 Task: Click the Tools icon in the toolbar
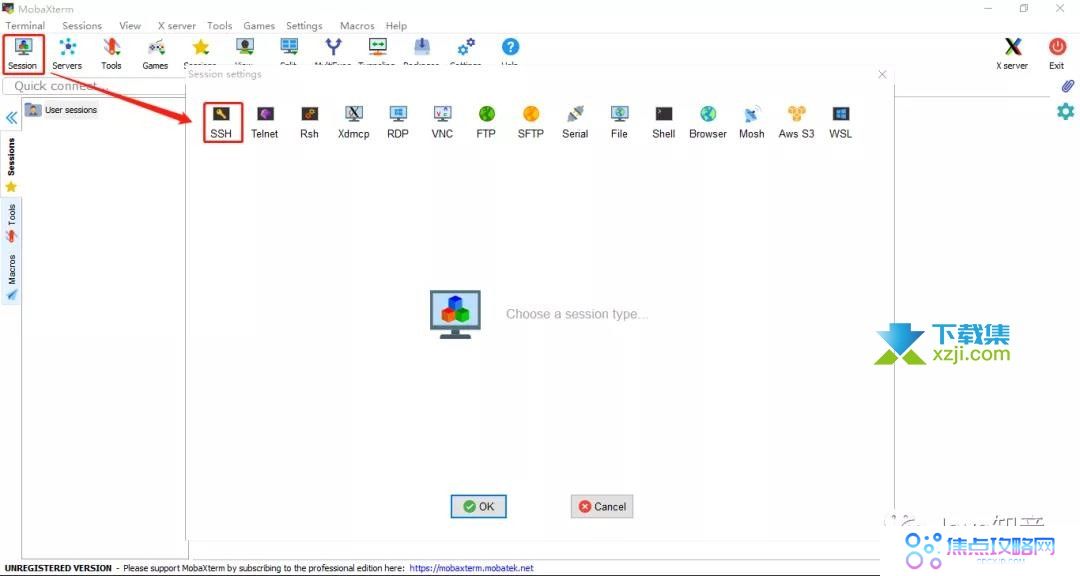point(111,54)
